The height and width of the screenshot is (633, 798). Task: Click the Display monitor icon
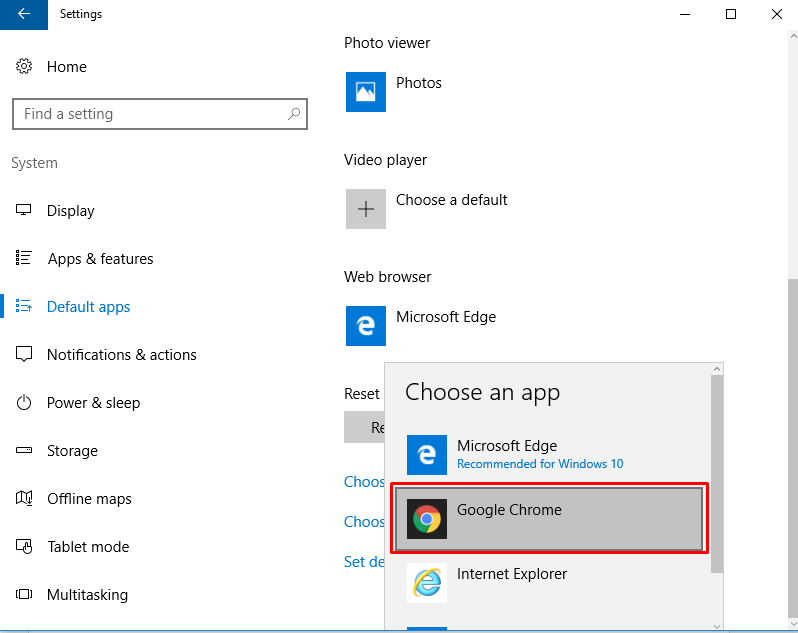[23, 210]
